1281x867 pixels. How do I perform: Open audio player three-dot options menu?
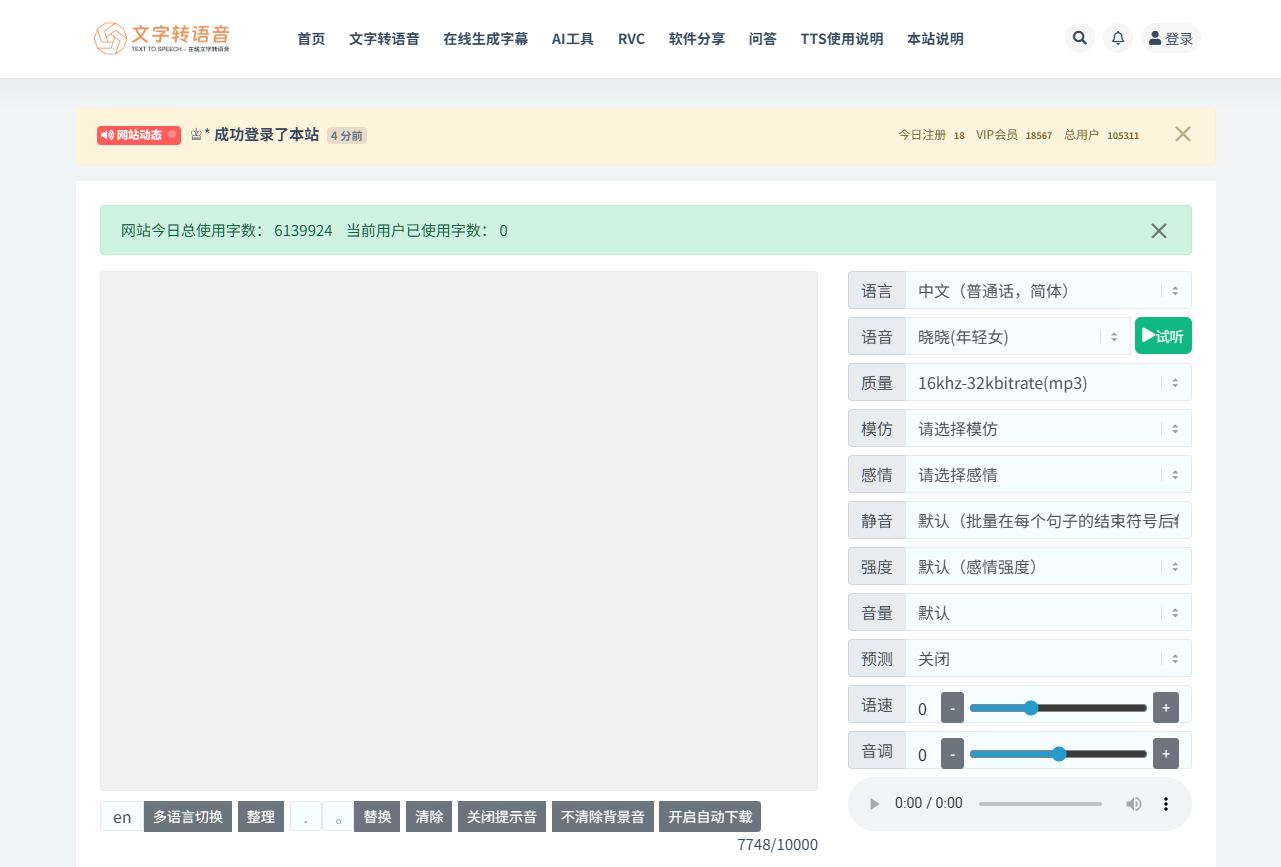tap(1165, 804)
